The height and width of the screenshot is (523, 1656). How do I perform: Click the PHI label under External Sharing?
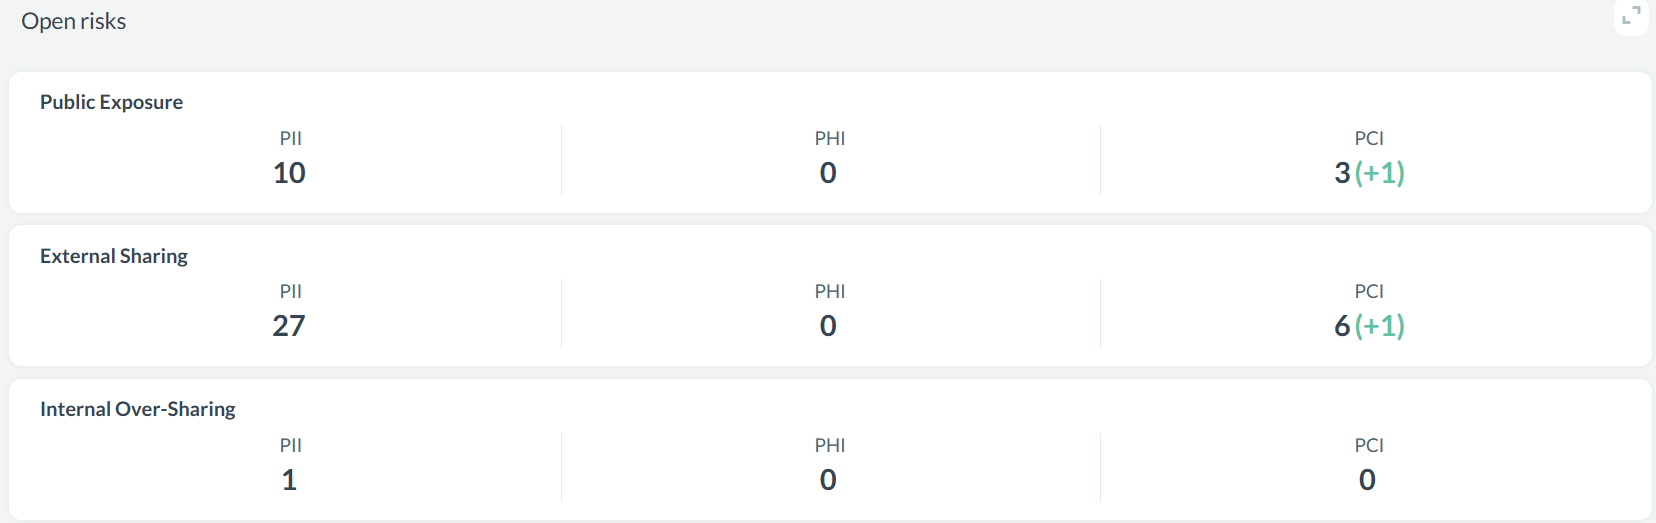click(830, 291)
